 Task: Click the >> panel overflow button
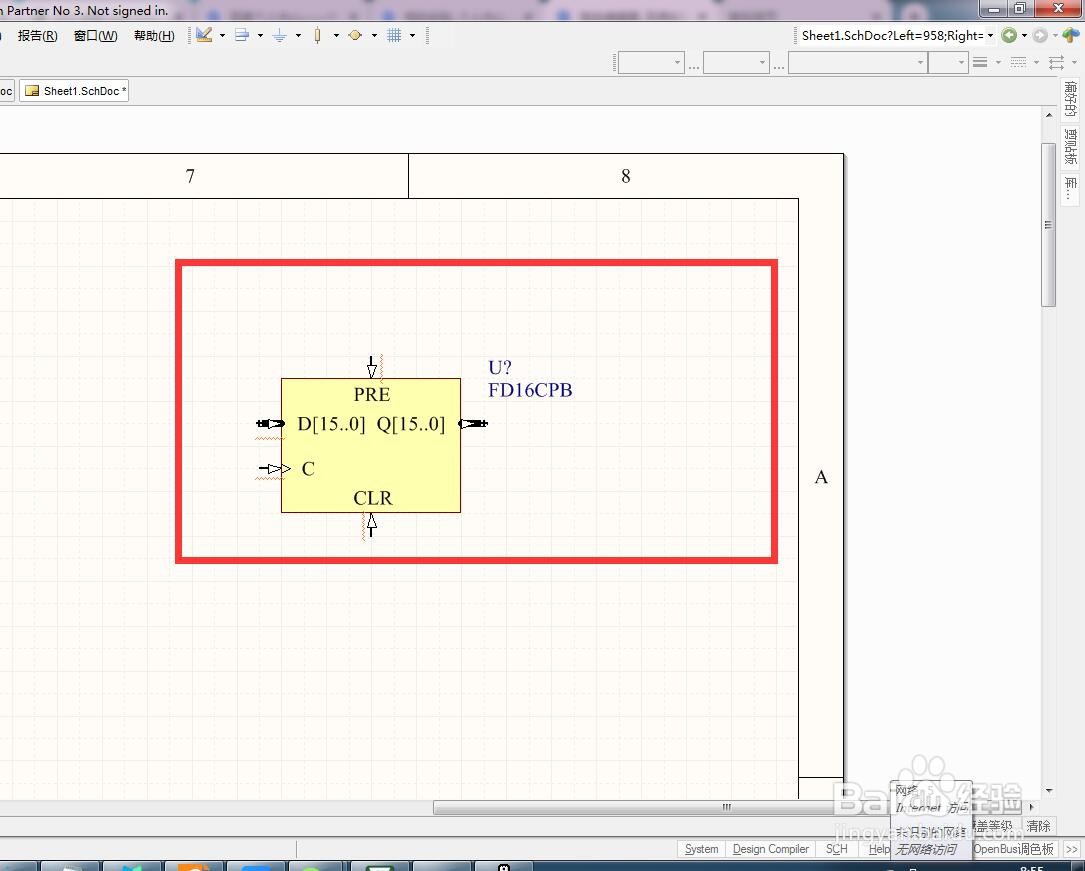coord(1072,849)
